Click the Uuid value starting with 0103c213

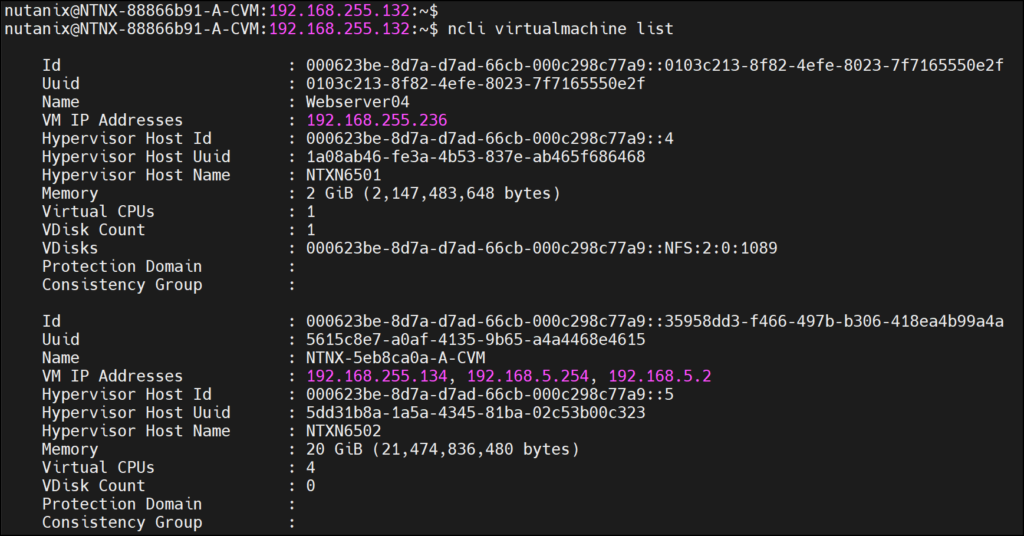coord(475,84)
